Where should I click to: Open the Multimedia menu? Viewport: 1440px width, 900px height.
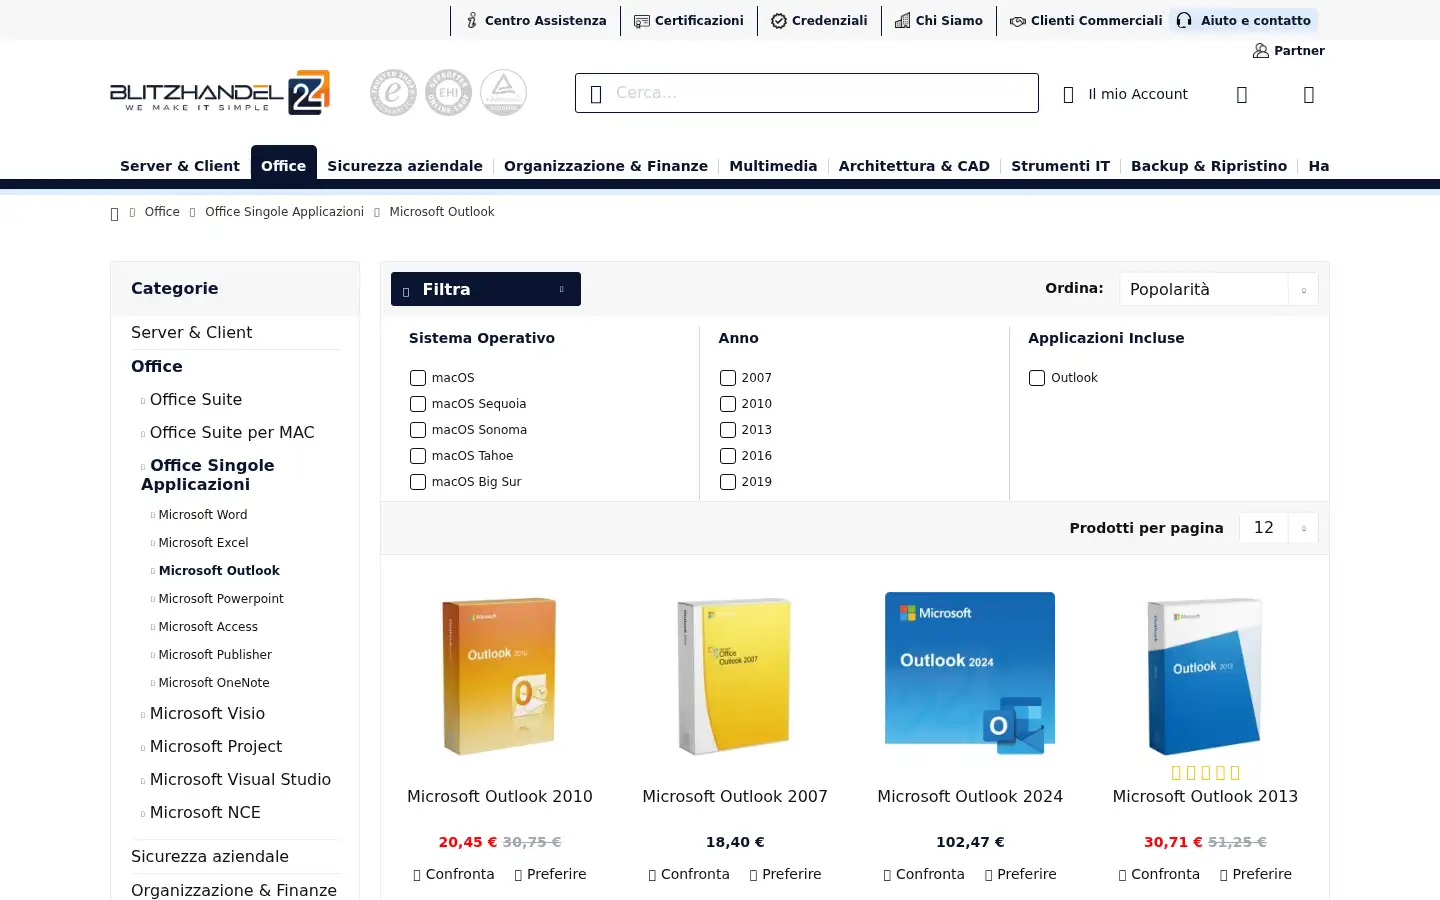(773, 166)
